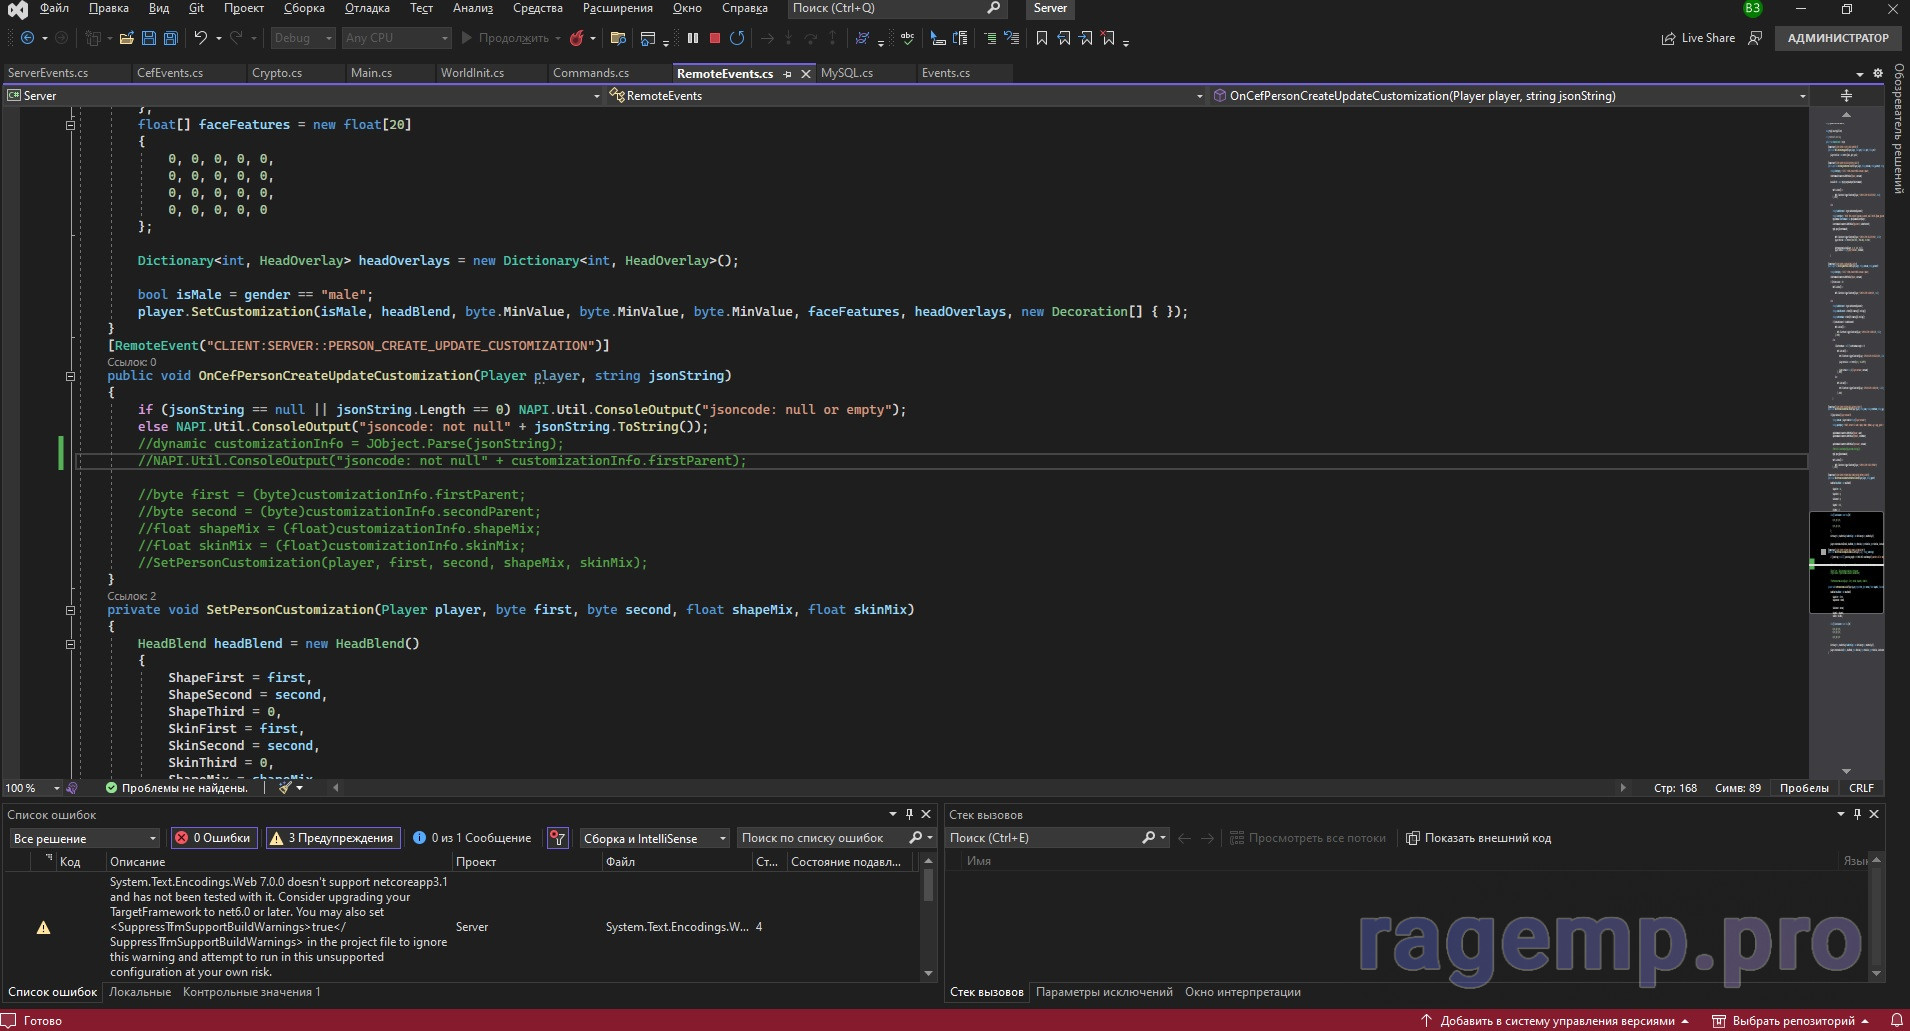Switch to the Локальные tab
This screenshot has width=1910, height=1031.
click(140, 992)
